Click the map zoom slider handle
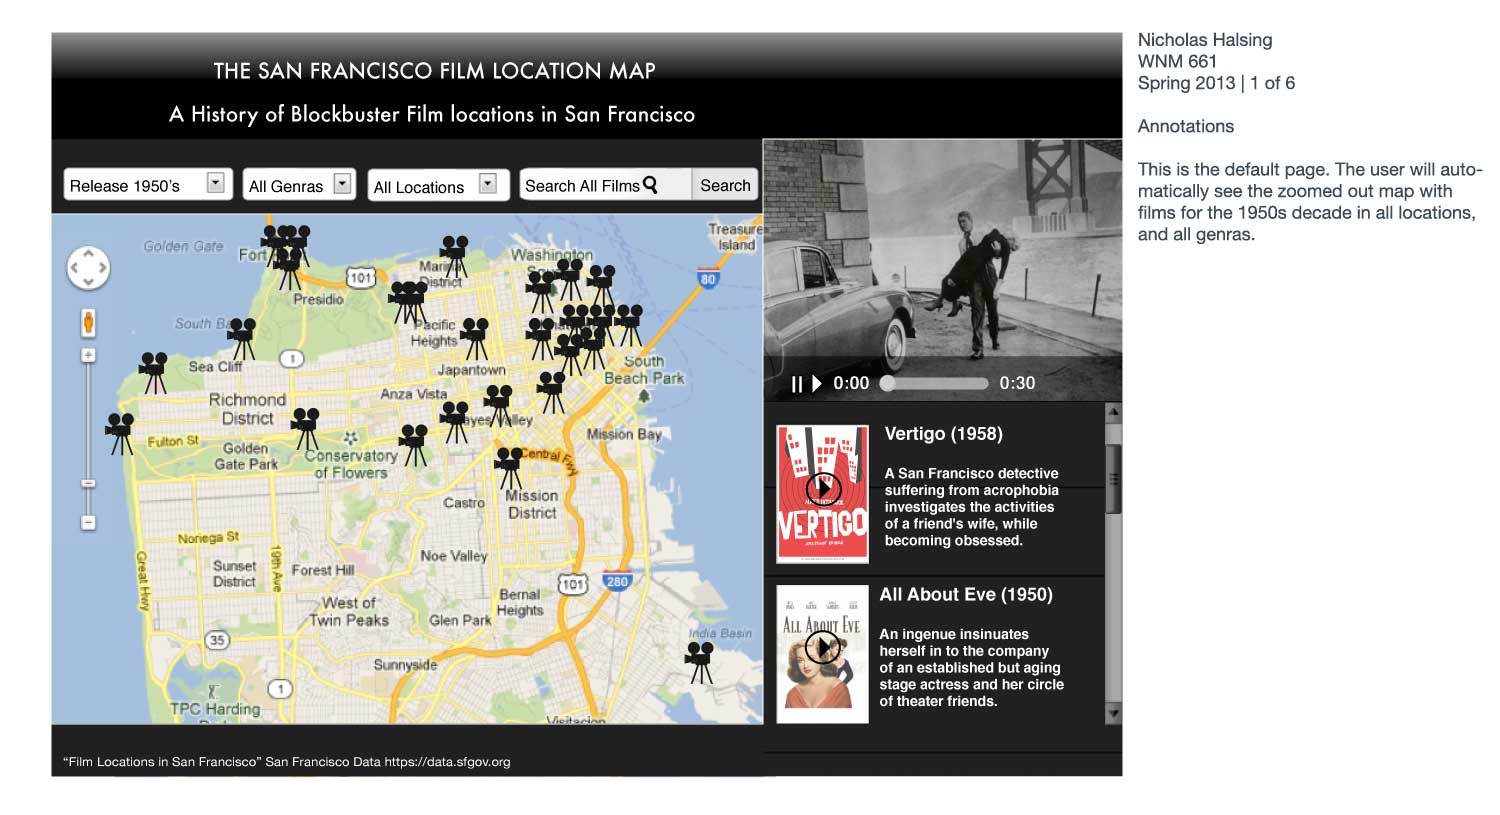The image size is (1500, 815). click(x=88, y=483)
